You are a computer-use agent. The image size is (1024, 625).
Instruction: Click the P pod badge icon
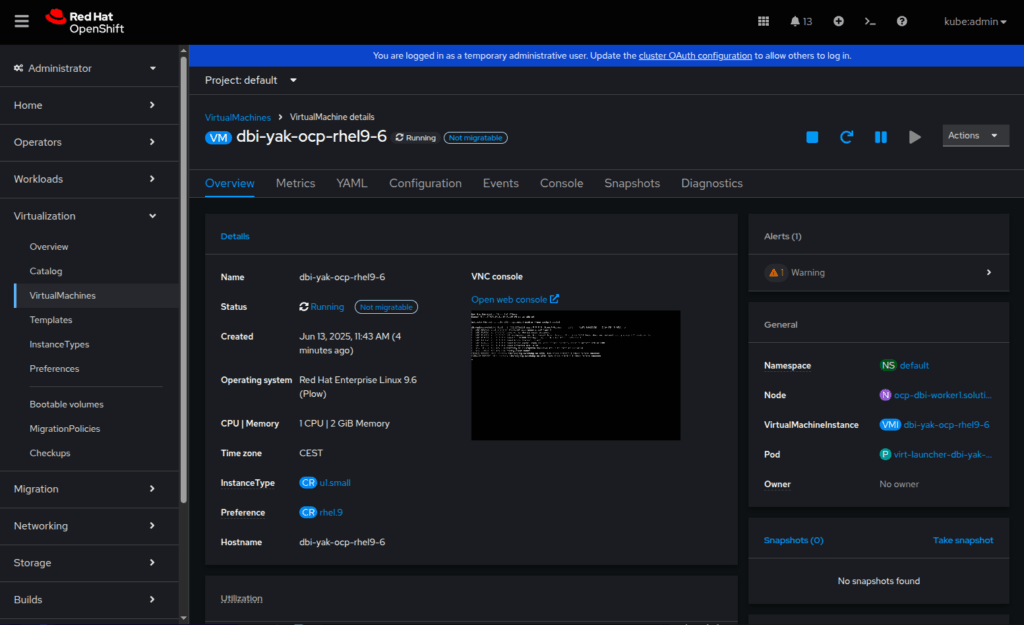(x=886, y=455)
